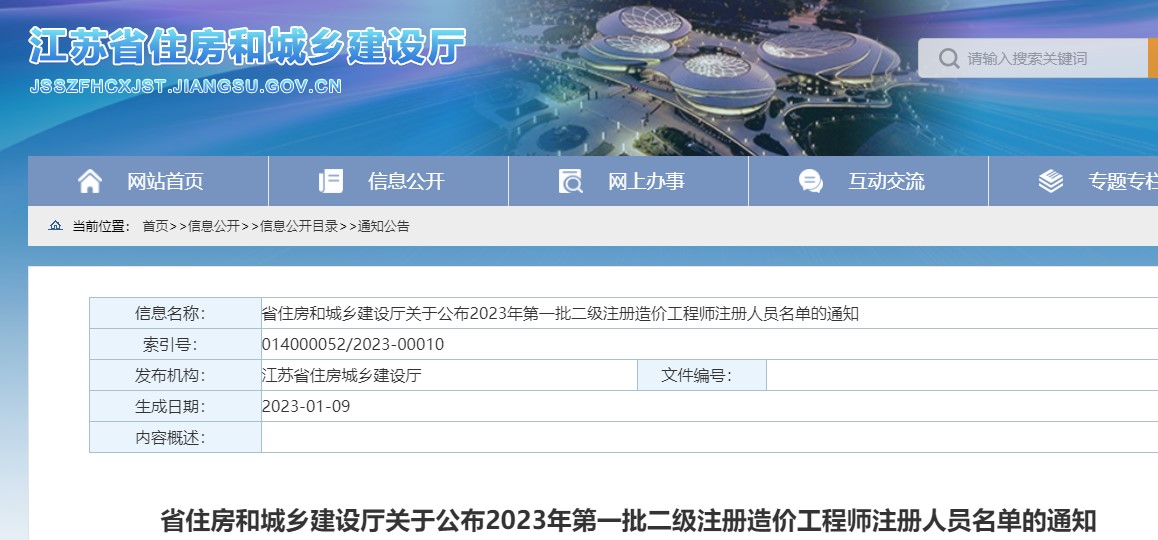Go to the 网上办事 navigation section
The image size is (1158, 540).
(646, 181)
